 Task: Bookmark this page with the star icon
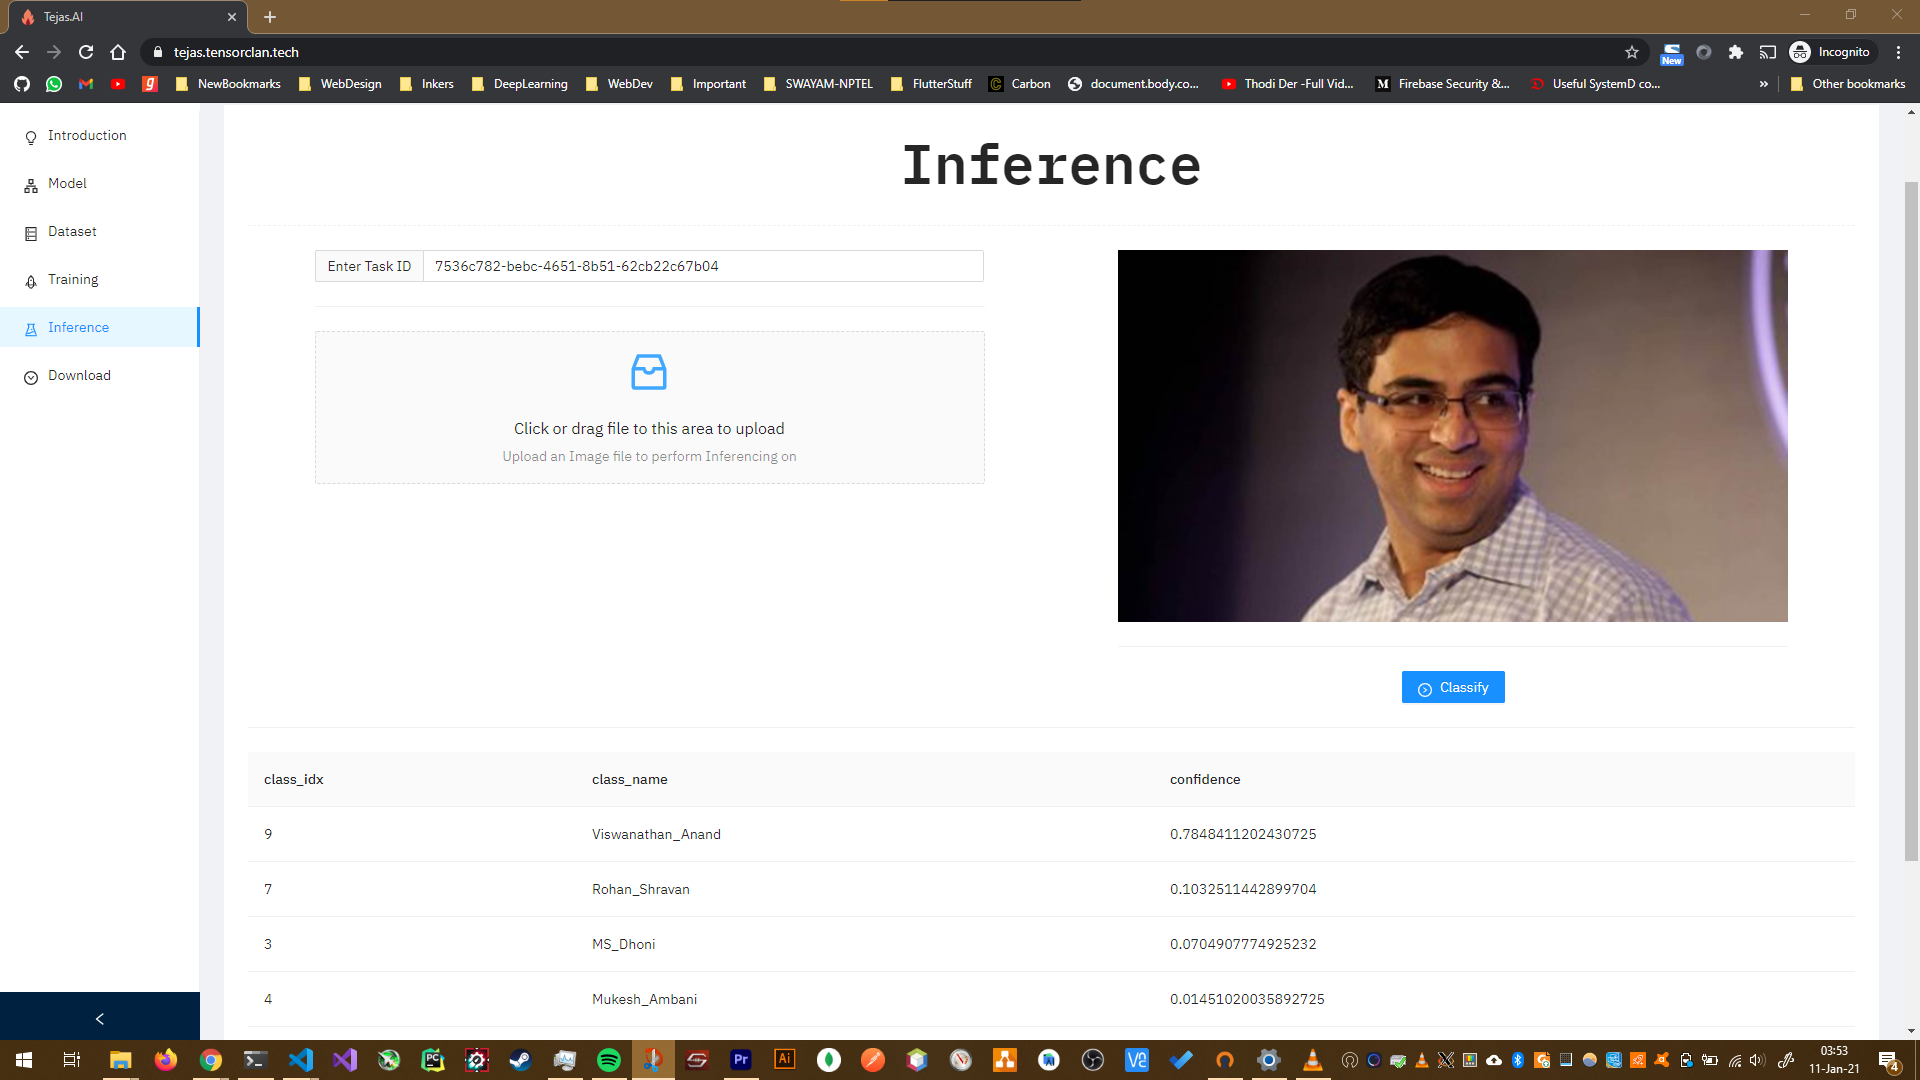1632,52
